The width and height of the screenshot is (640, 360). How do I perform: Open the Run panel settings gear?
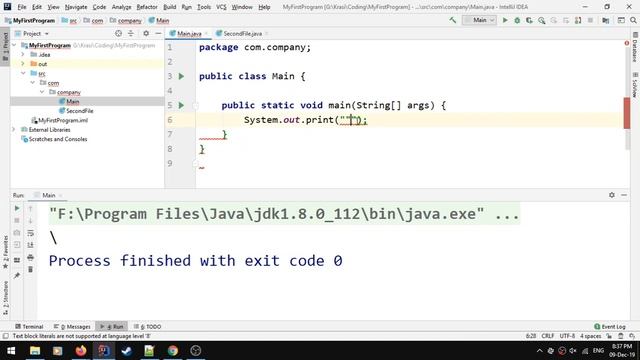[x=611, y=195]
